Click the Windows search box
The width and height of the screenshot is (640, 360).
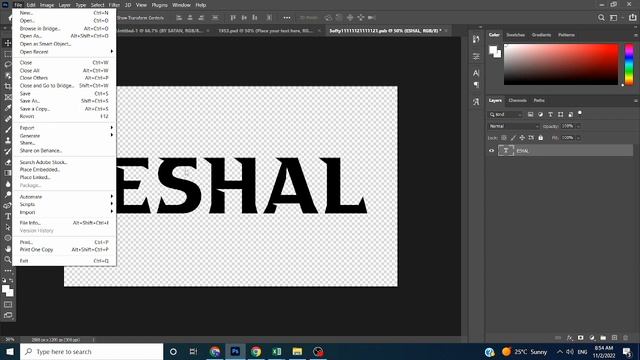(x=91, y=351)
